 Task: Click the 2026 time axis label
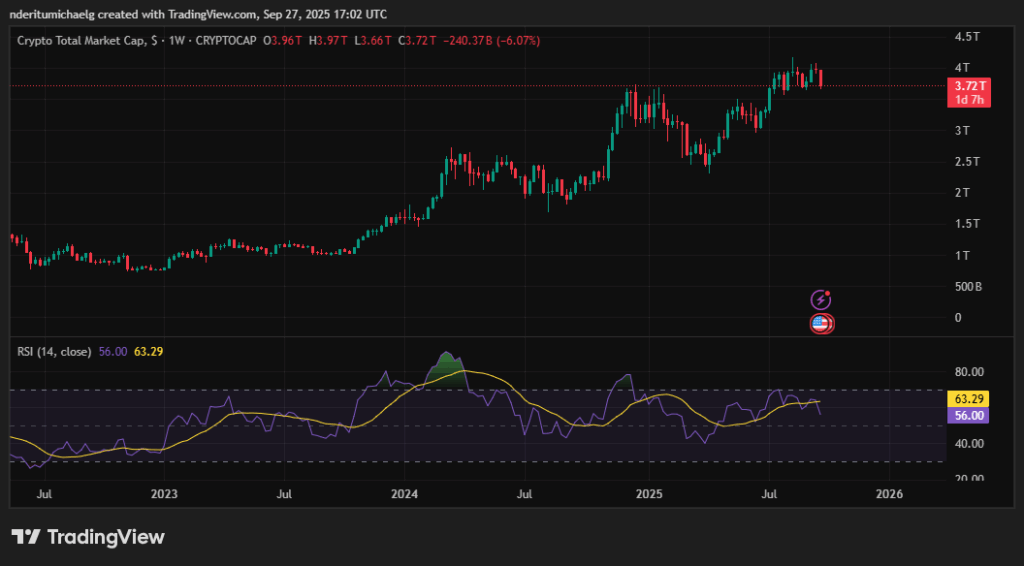[889, 494]
